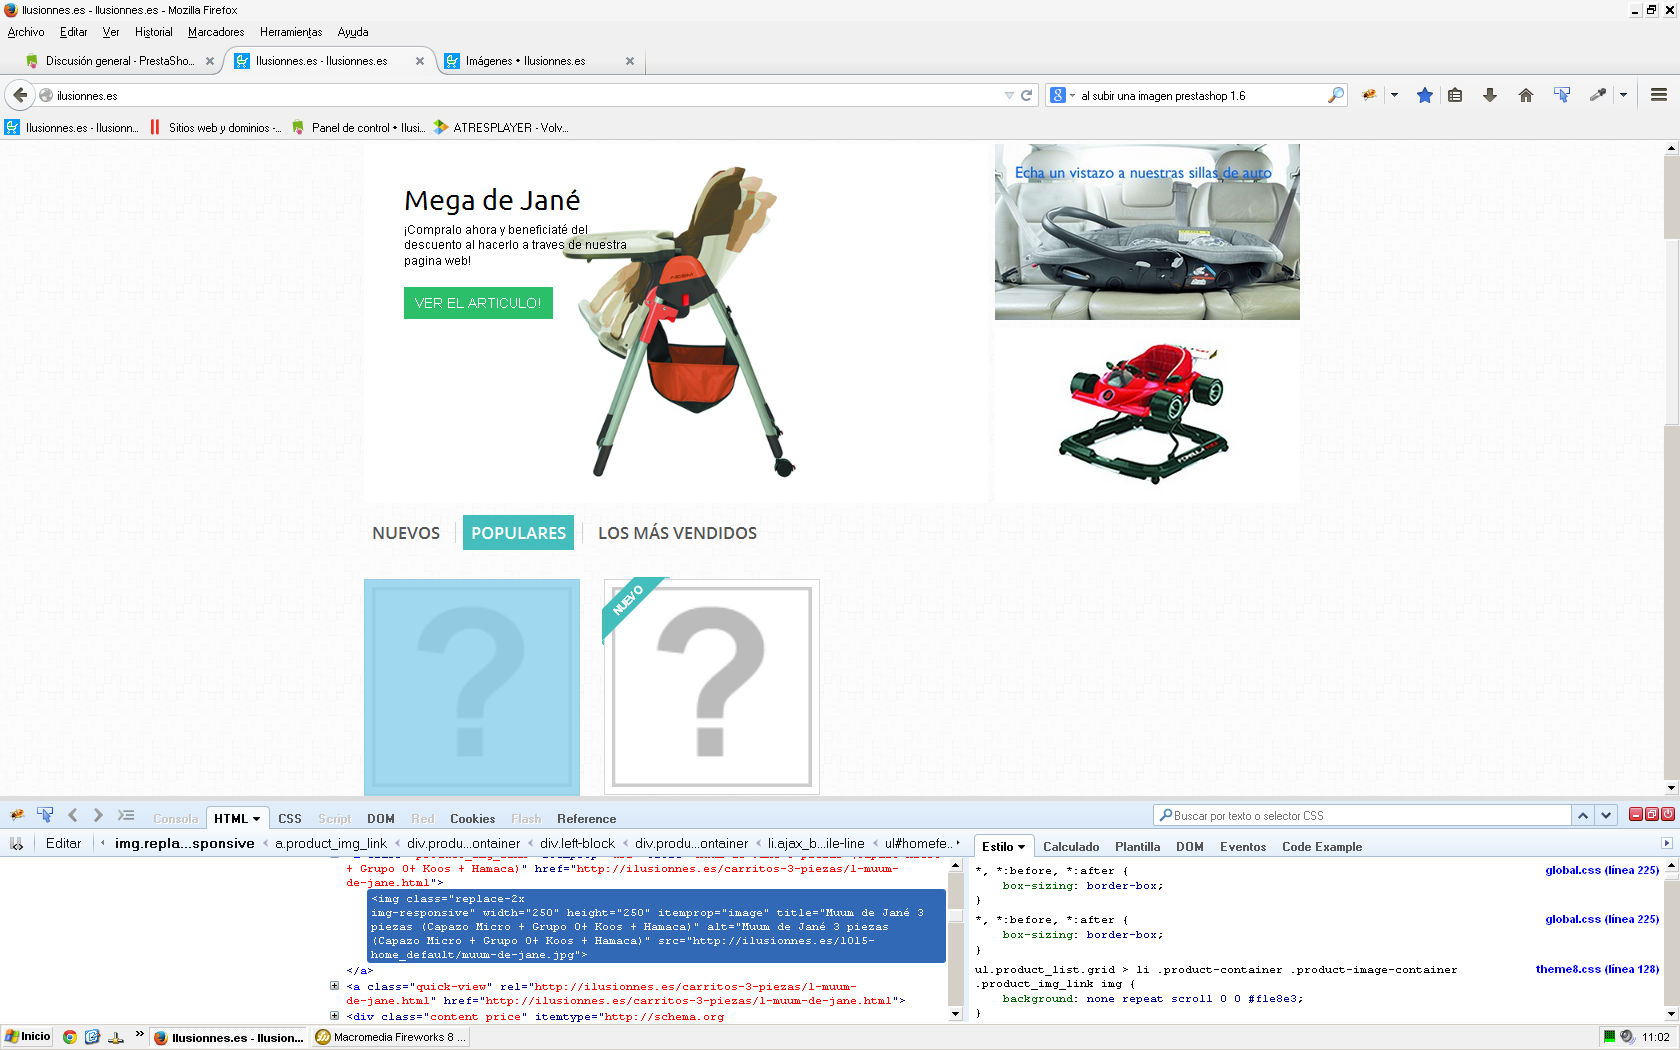1680x1050 pixels.
Task: Open dropdown arrow next to Firebug toolbar icon
Action: (1394, 95)
